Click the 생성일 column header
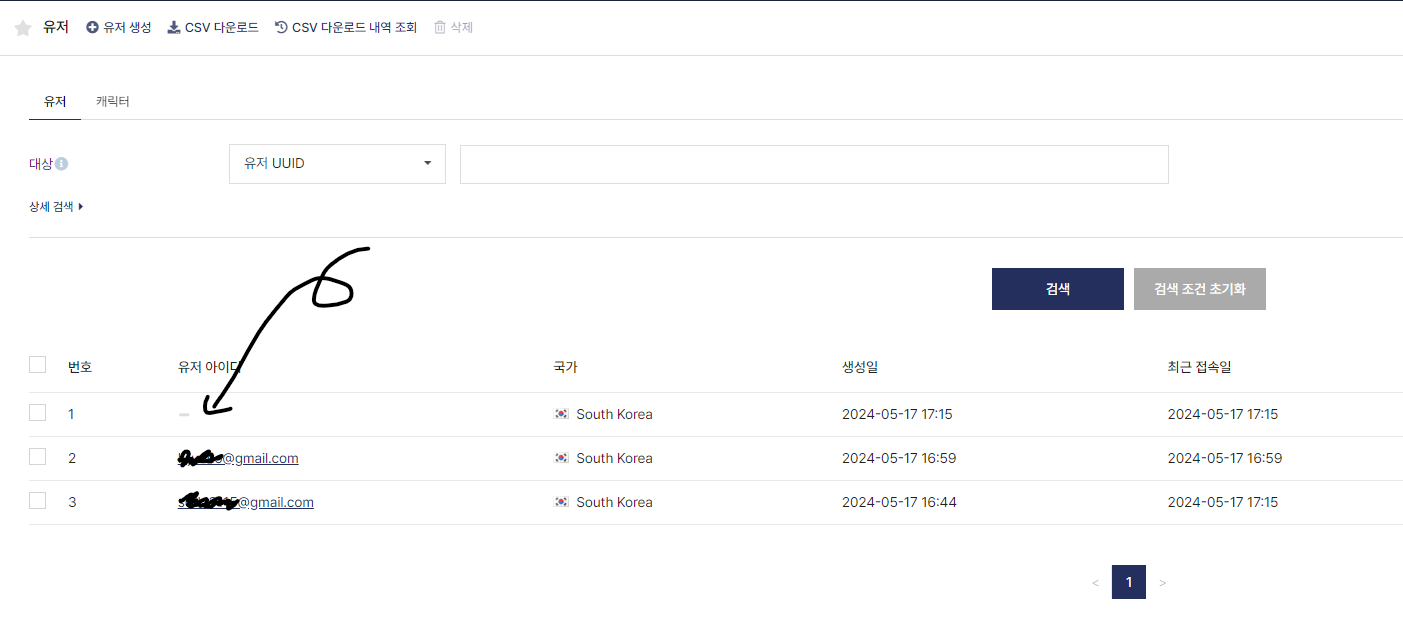The height and width of the screenshot is (634, 1403). click(860, 367)
